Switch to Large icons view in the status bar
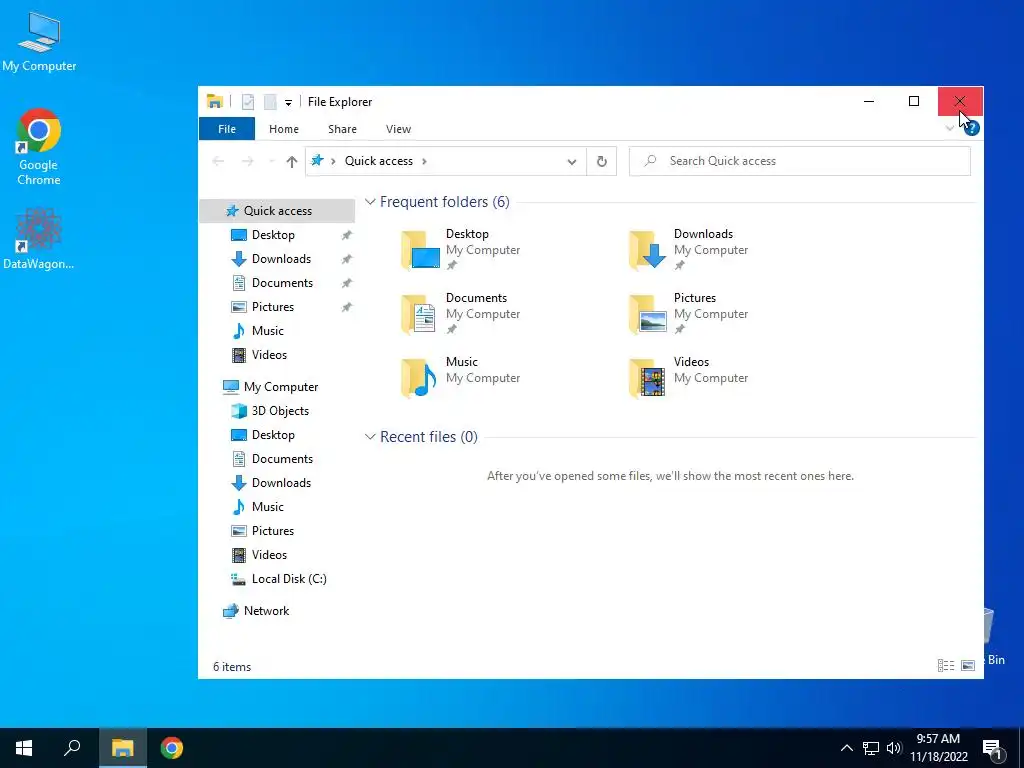The height and width of the screenshot is (768, 1024). tap(968, 665)
